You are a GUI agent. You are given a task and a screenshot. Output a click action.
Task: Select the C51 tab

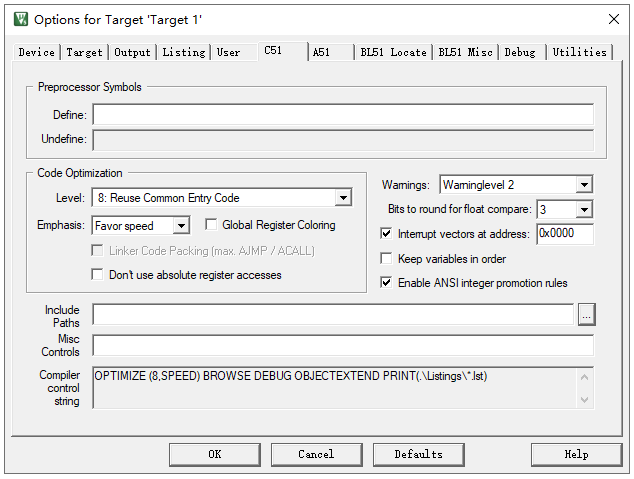click(x=283, y=51)
